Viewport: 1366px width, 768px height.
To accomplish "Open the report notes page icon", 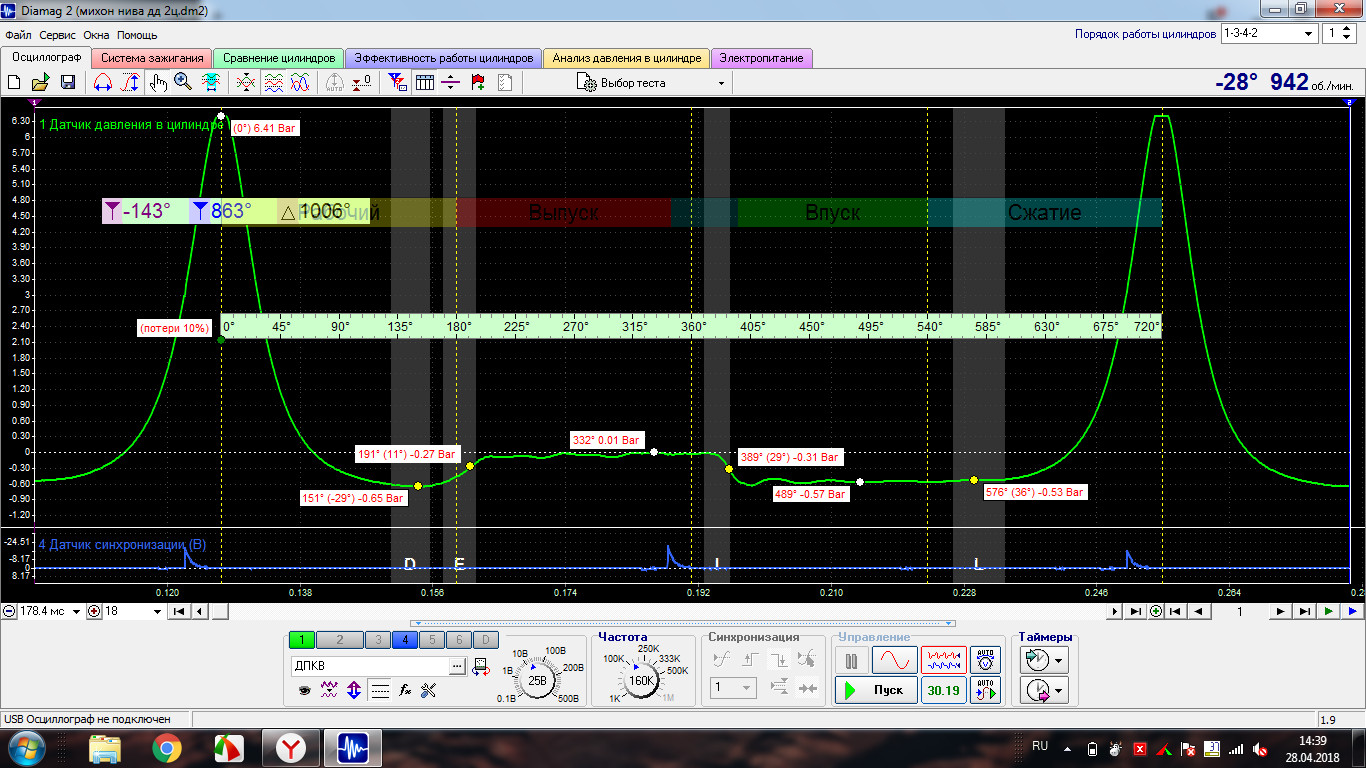I will 505,83.
